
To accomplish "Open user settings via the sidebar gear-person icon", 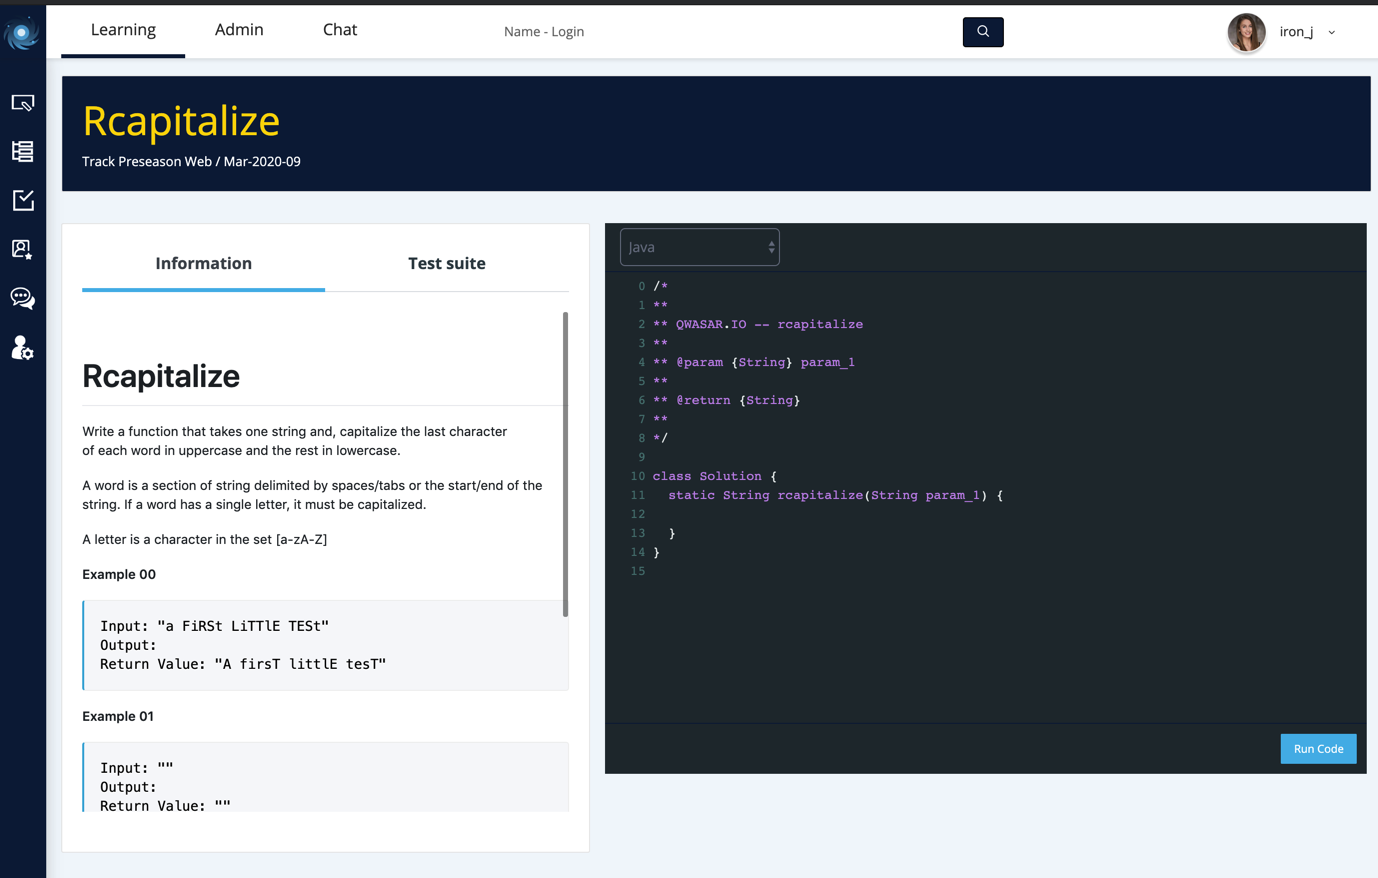I will [x=22, y=348].
